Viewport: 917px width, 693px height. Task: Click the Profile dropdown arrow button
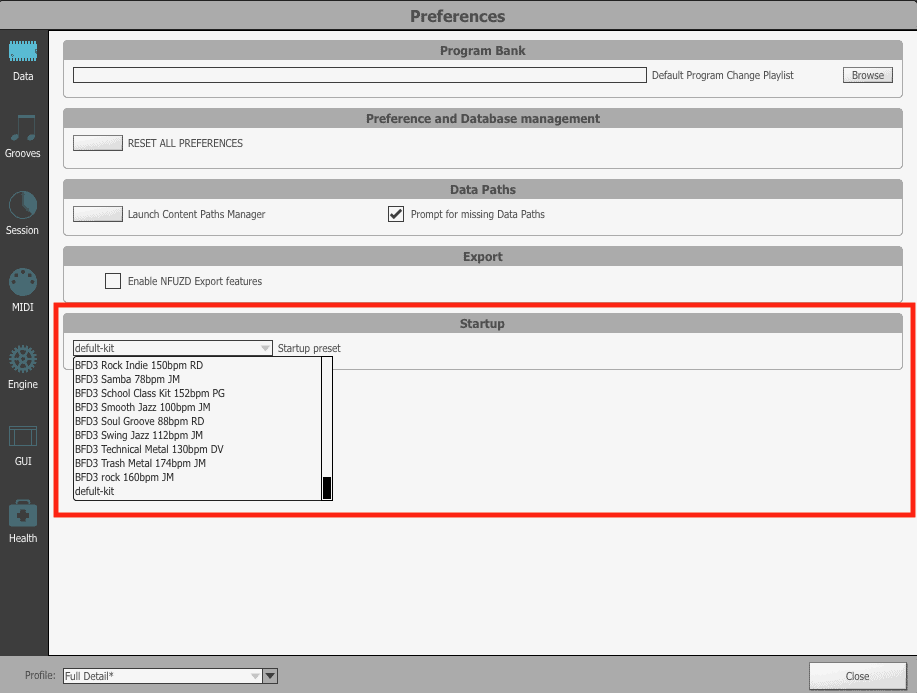[270, 676]
